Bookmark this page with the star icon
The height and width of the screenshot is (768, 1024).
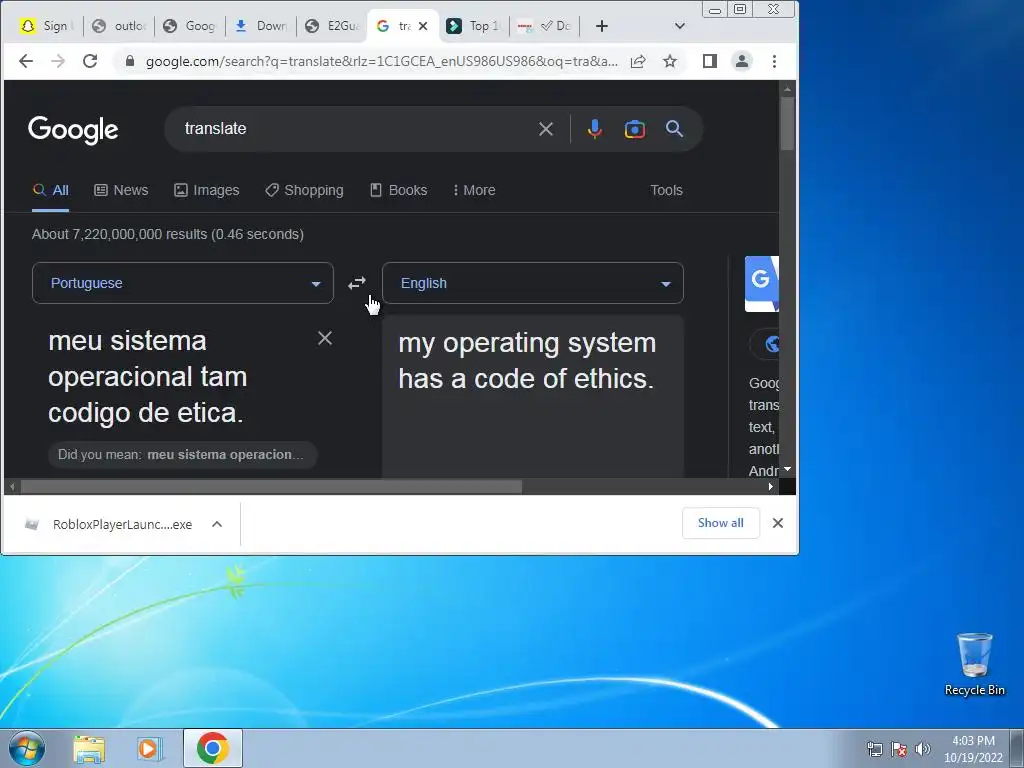[670, 61]
